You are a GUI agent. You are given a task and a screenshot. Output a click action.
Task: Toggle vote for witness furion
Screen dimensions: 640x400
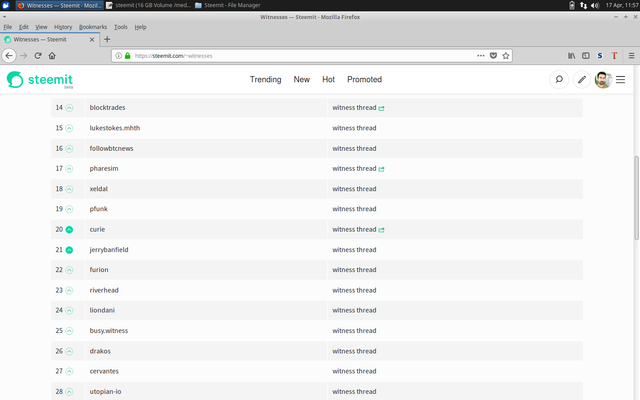pyautogui.click(x=69, y=270)
